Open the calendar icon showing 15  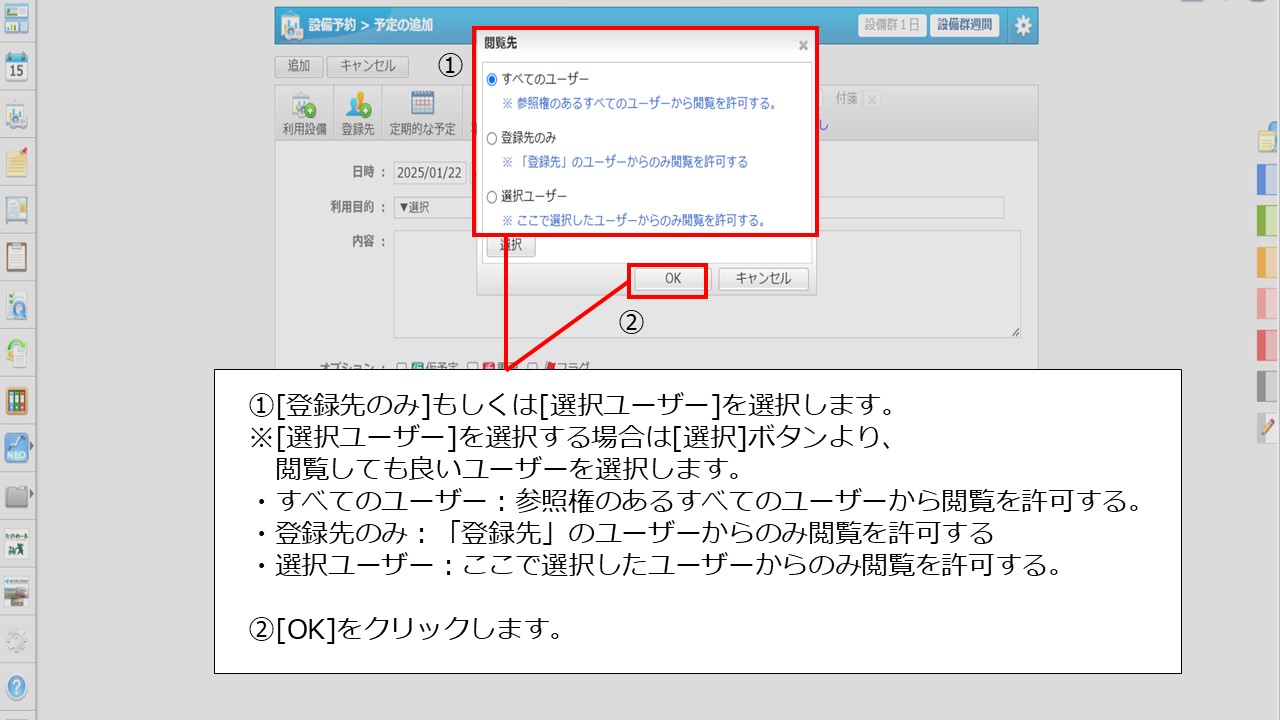point(16,67)
